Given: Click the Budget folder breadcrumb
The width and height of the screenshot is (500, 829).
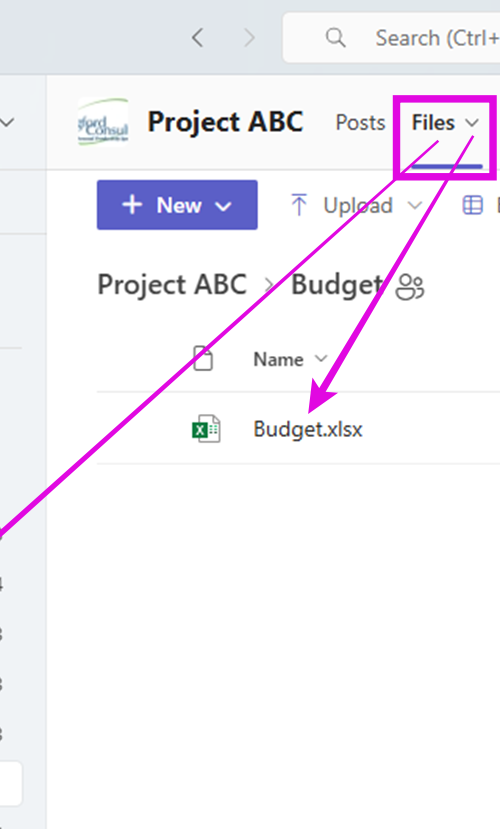Looking at the screenshot, I should click(x=337, y=285).
